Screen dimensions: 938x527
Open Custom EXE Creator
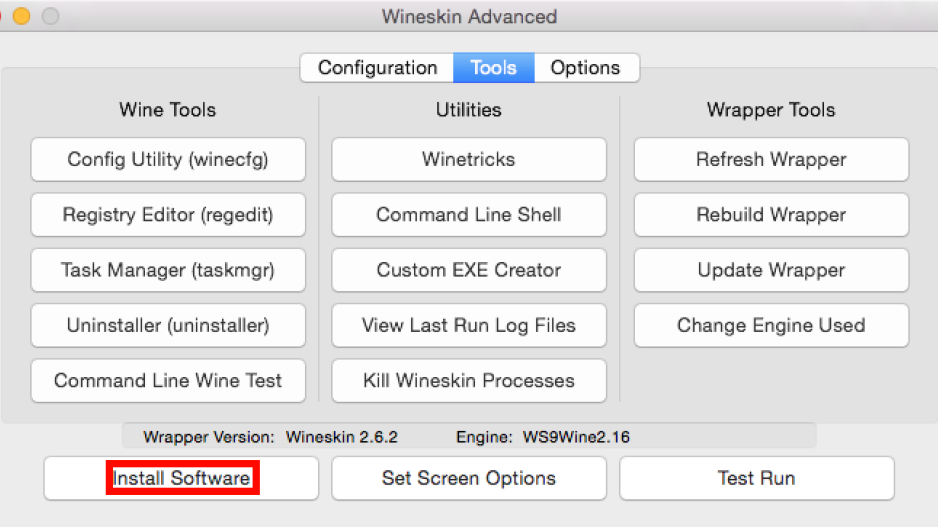tap(469, 270)
